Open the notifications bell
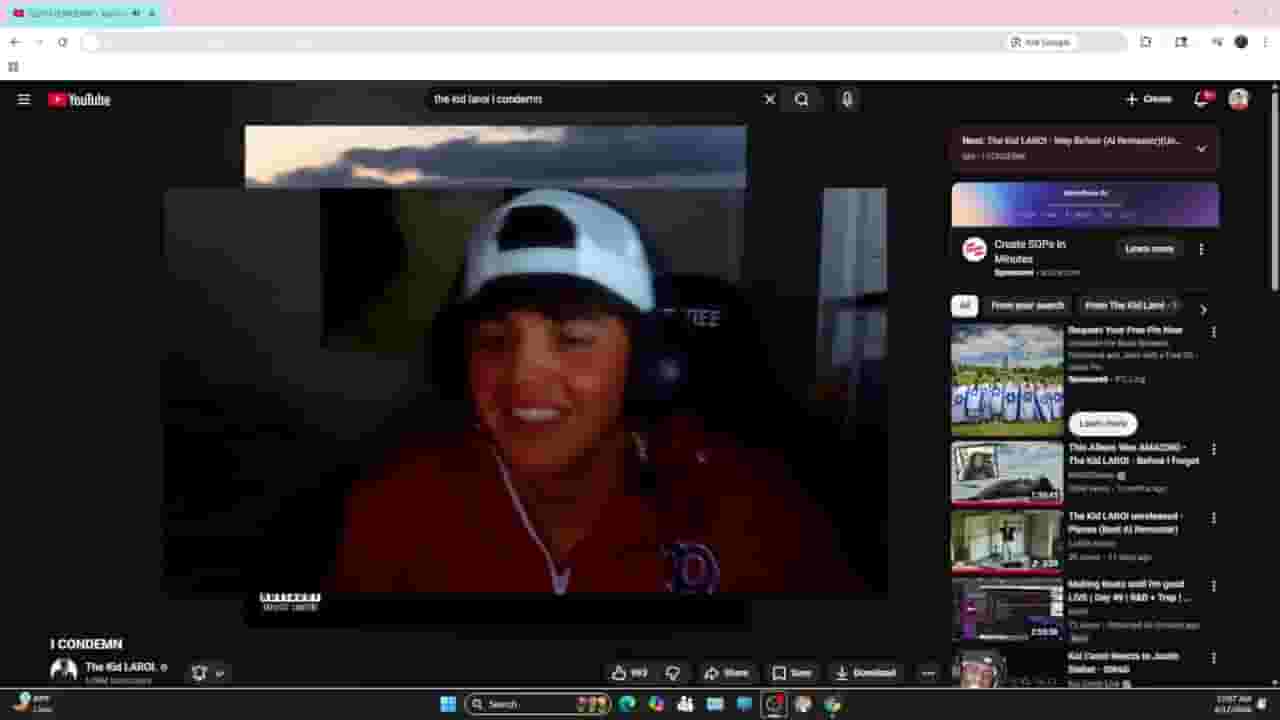This screenshot has width=1280, height=720. coord(1202,99)
